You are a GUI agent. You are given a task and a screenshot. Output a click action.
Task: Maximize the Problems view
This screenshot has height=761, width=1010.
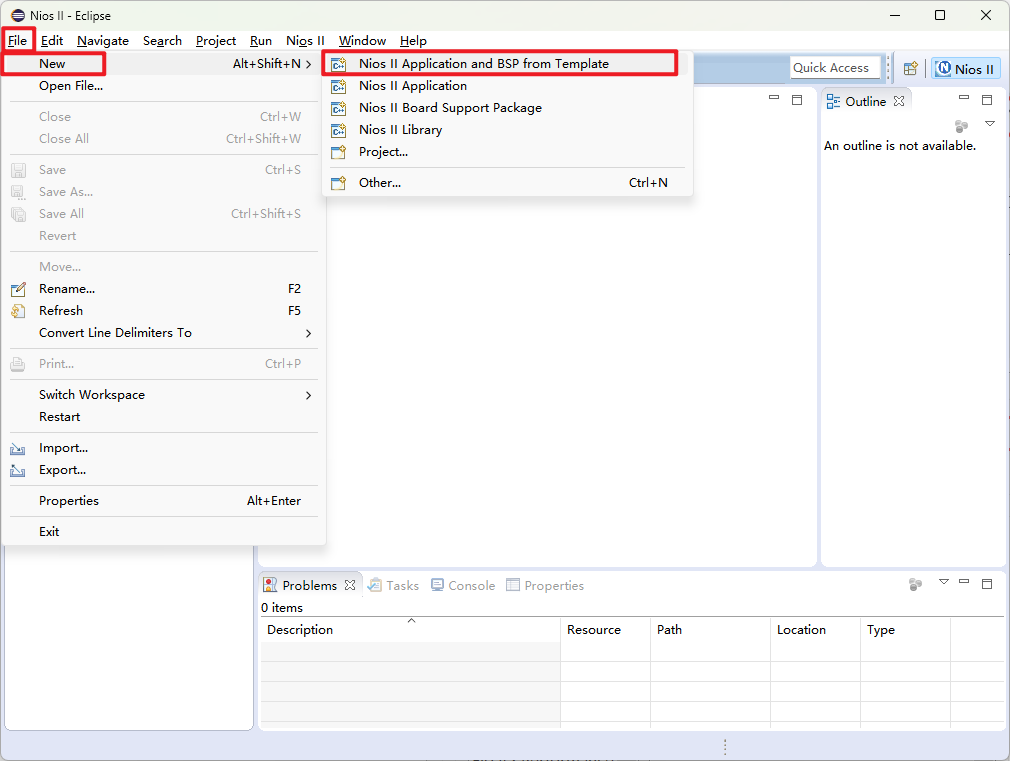[987, 584]
